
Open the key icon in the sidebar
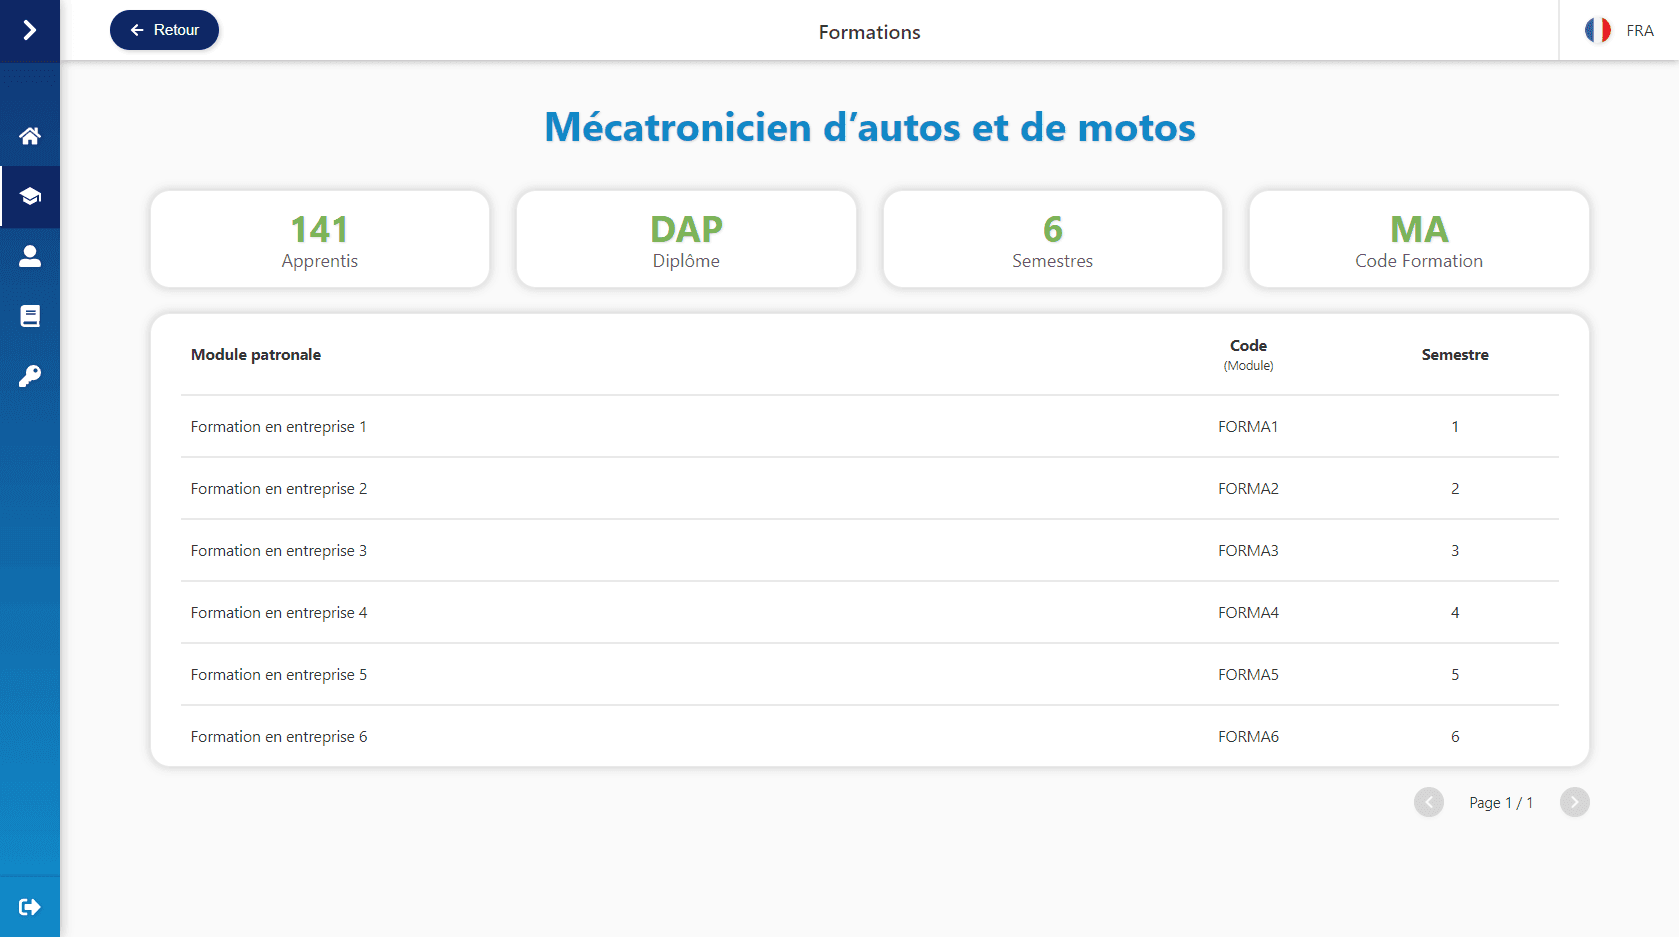(30, 377)
